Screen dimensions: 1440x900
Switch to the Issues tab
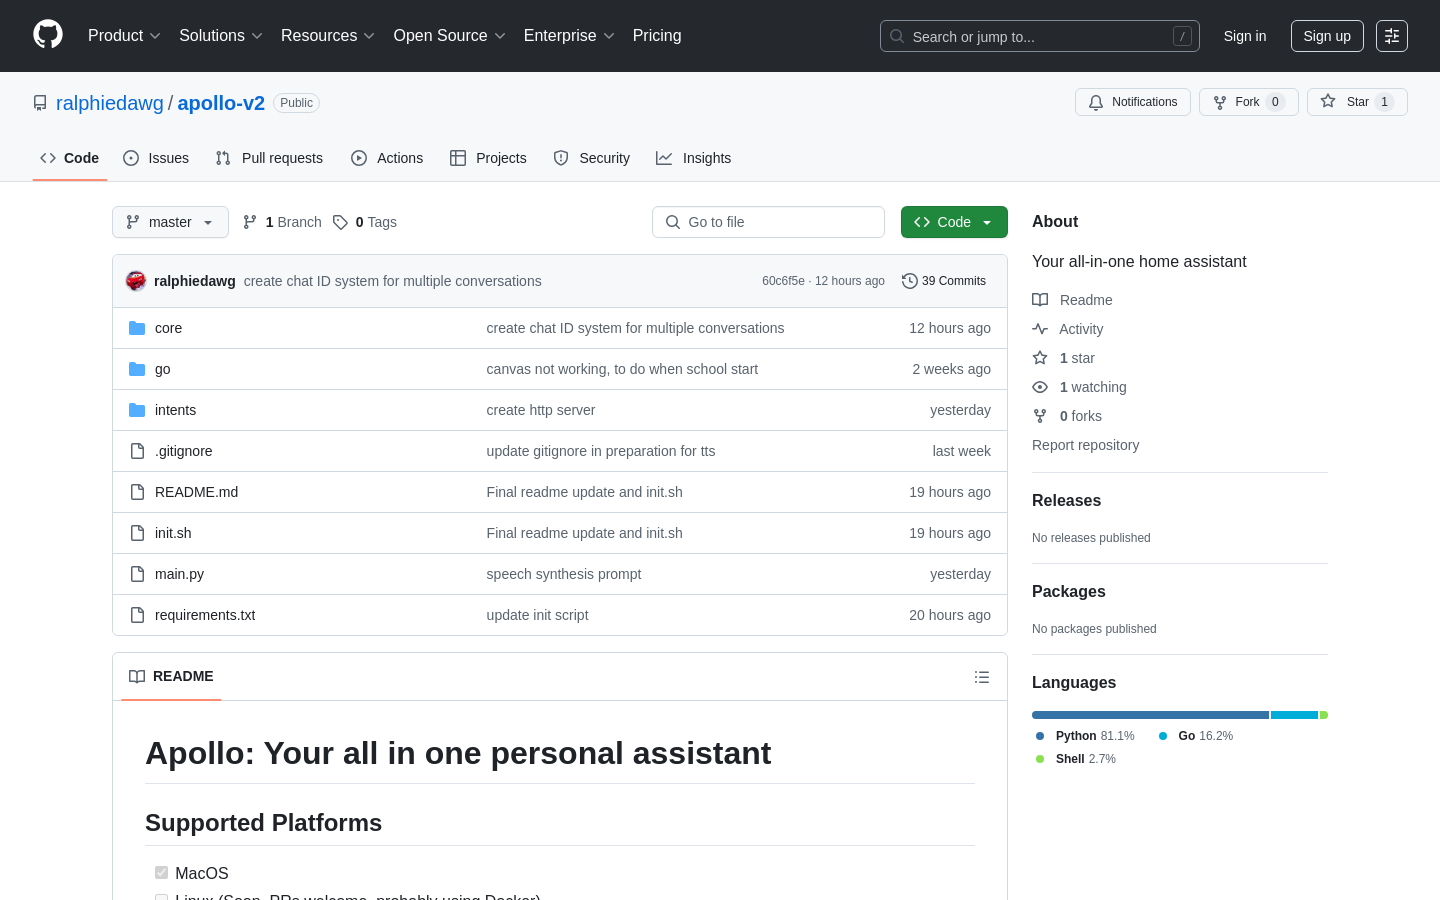pos(156,158)
